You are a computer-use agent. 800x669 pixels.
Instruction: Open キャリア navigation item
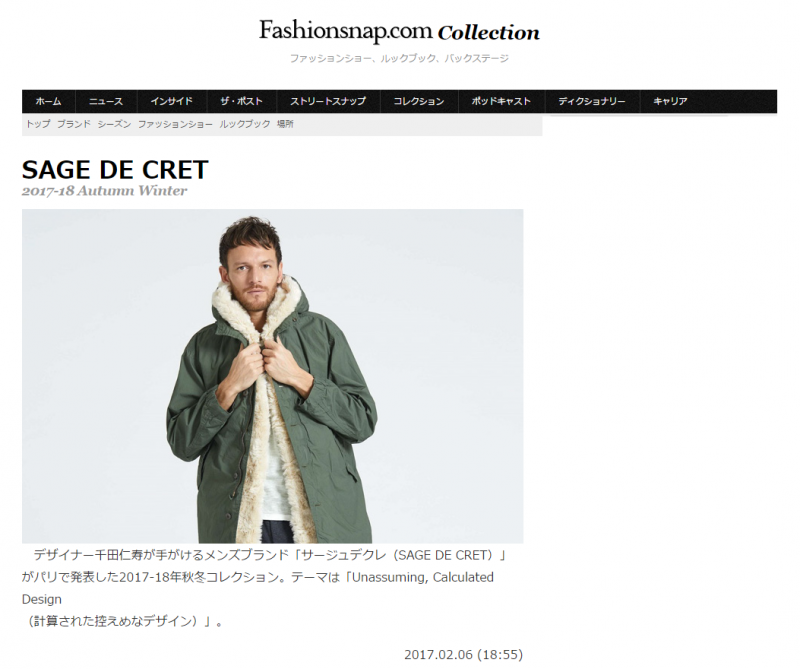click(x=670, y=101)
